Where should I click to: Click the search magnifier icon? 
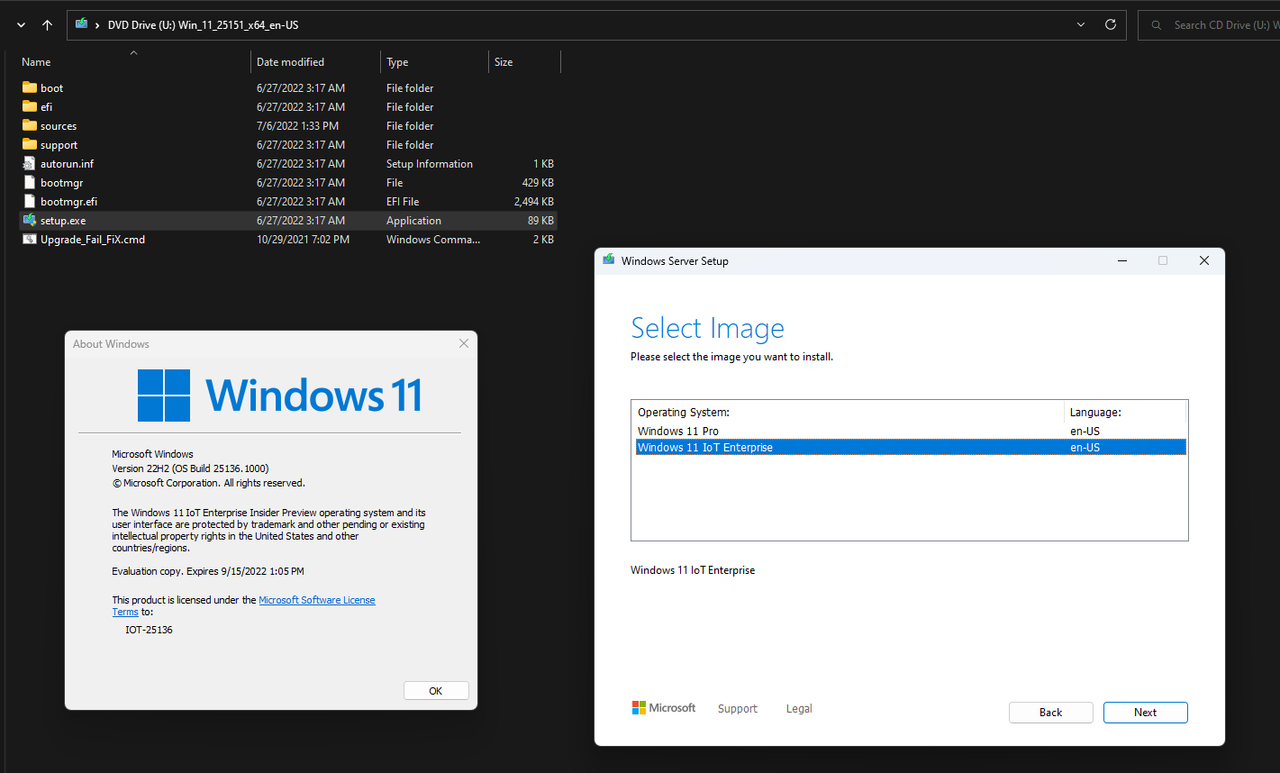1157,25
